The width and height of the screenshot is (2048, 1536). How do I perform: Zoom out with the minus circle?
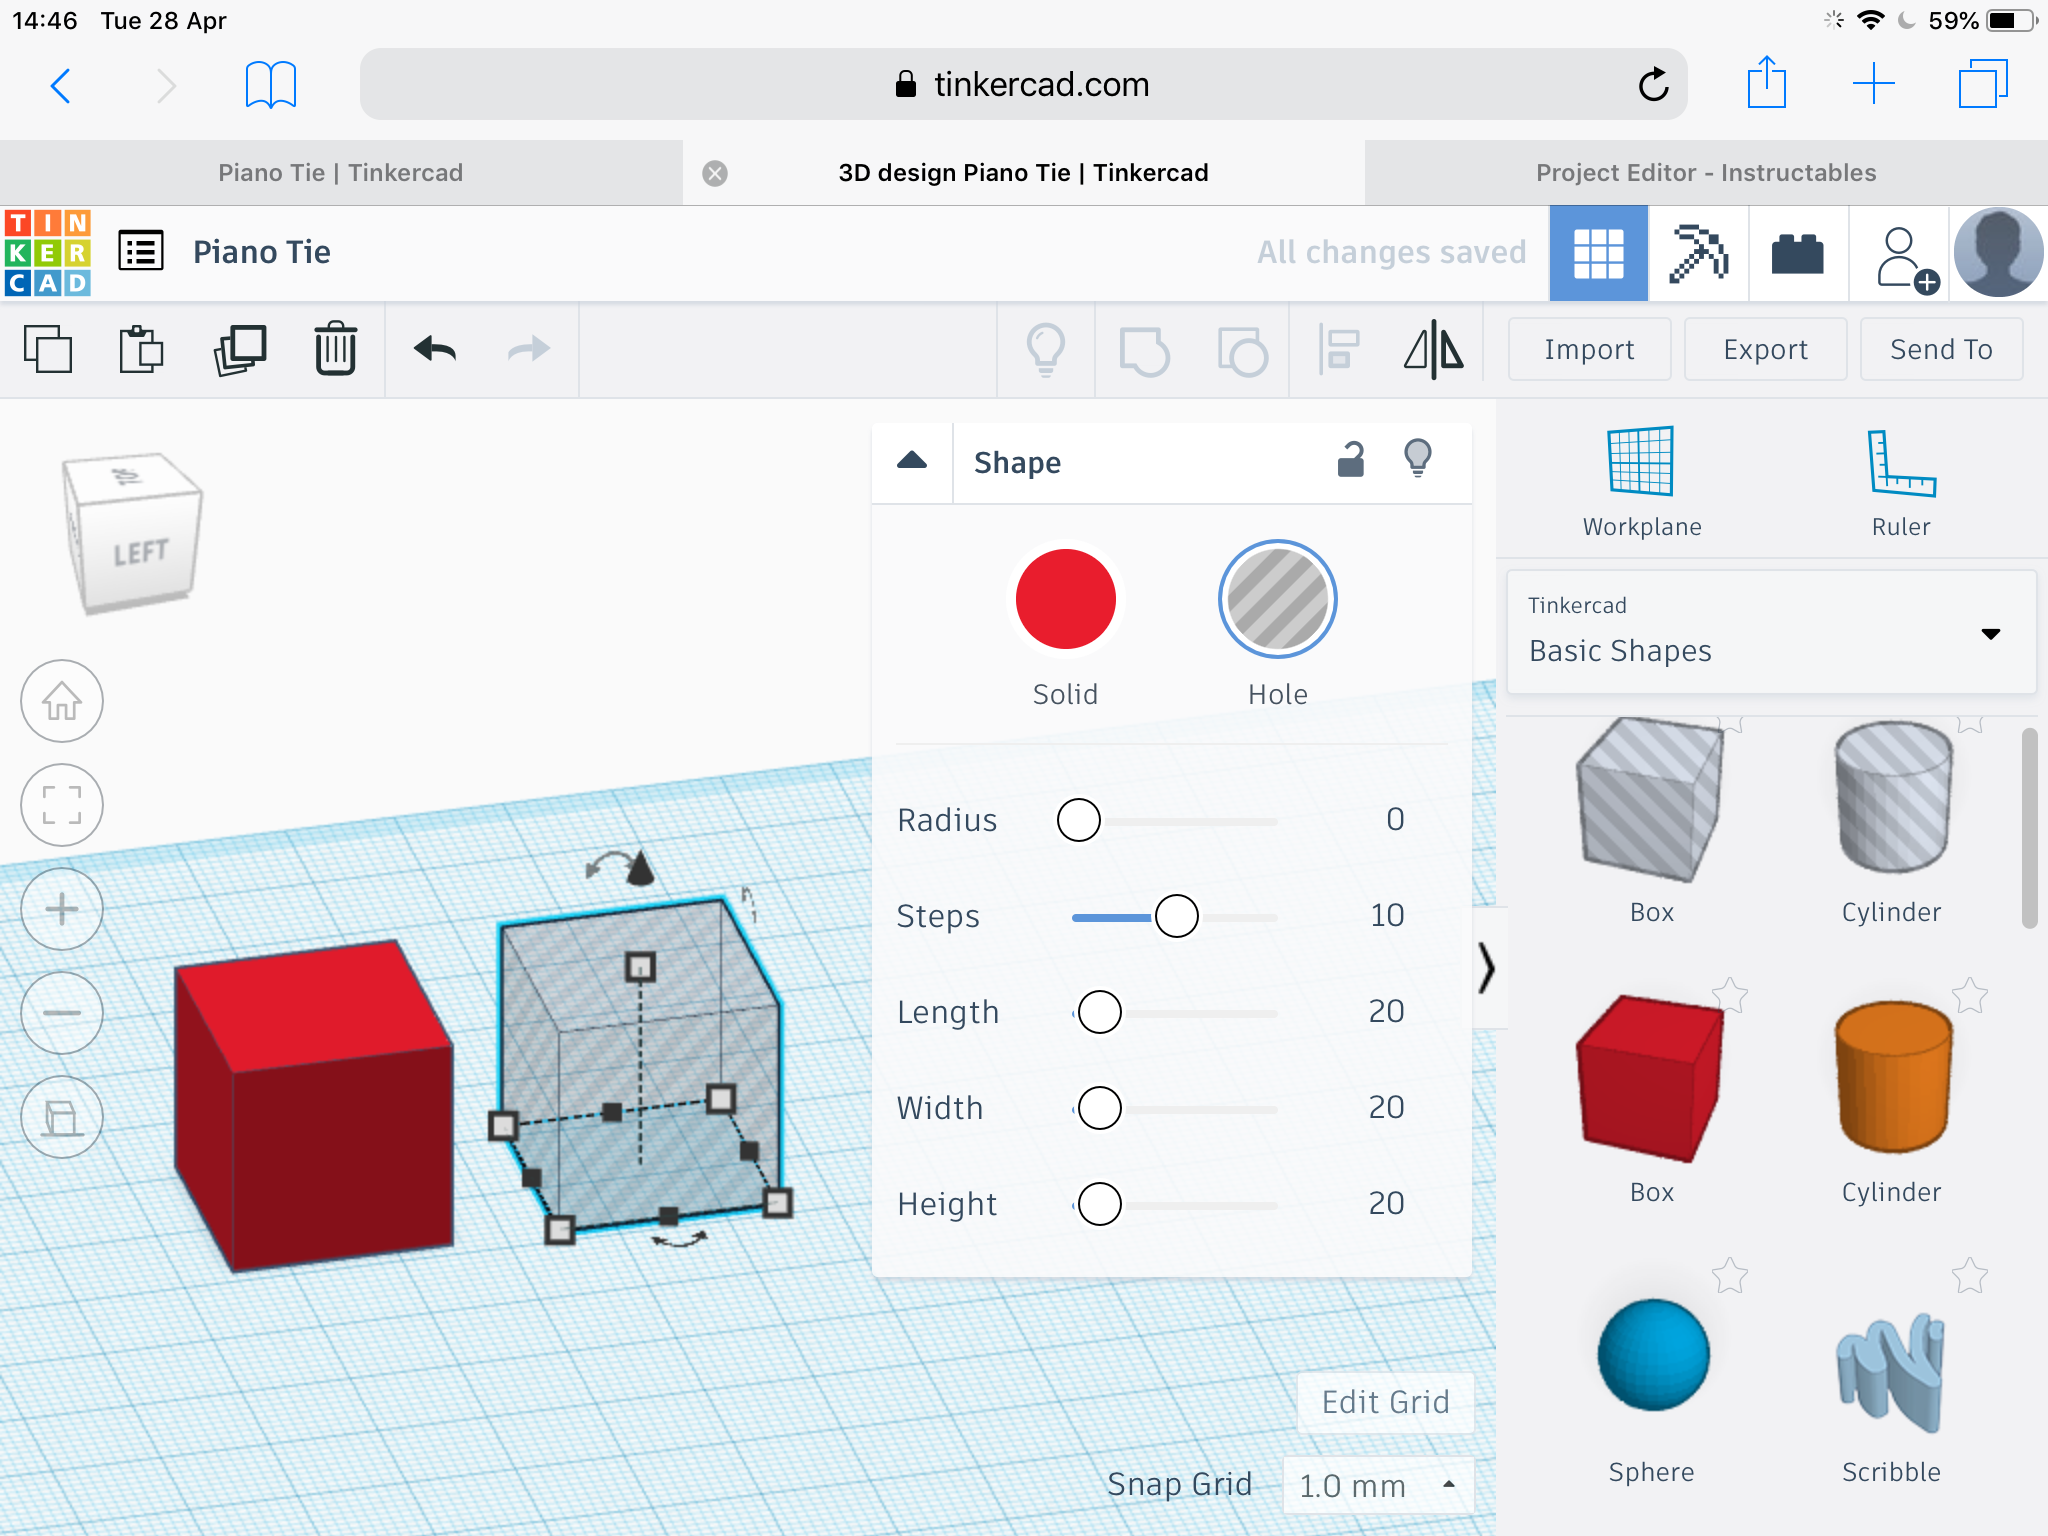[62, 1013]
